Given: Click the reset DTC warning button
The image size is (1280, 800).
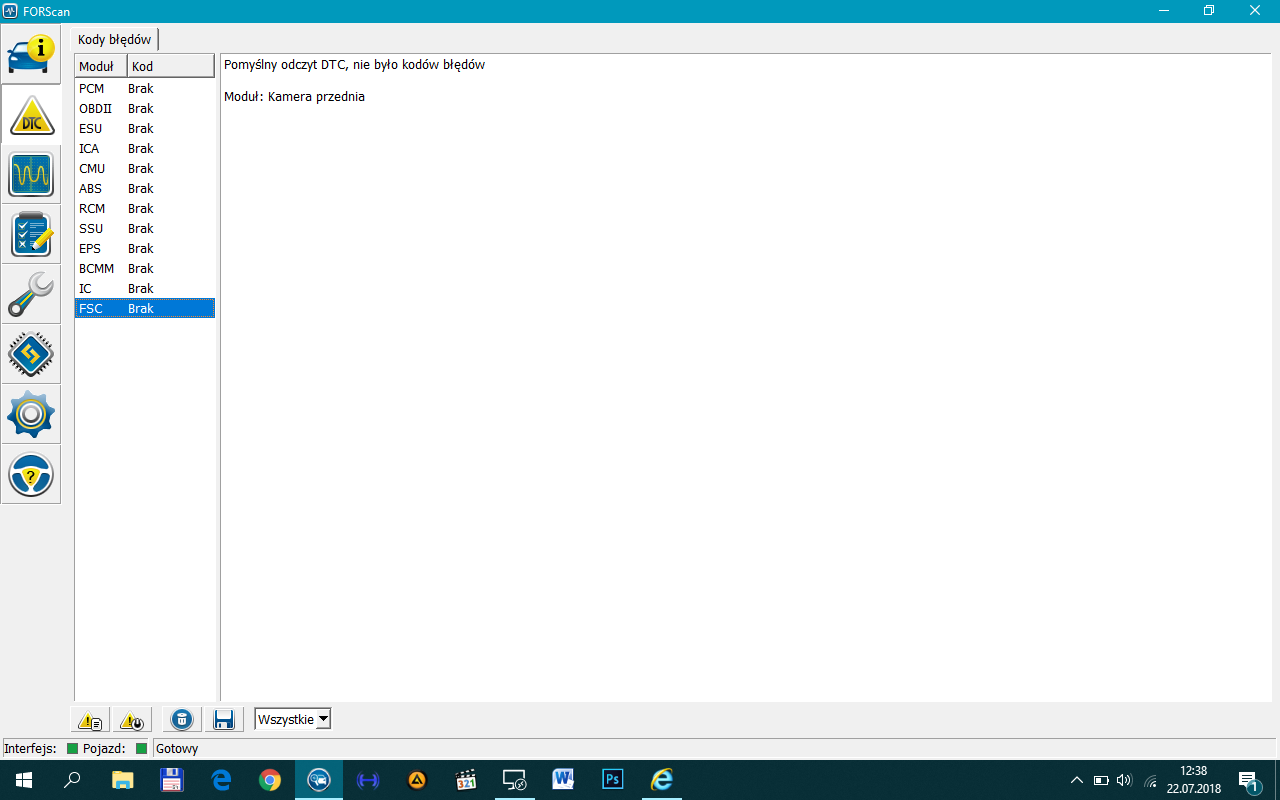Looking at the screenshot, I should pos(130,719).
